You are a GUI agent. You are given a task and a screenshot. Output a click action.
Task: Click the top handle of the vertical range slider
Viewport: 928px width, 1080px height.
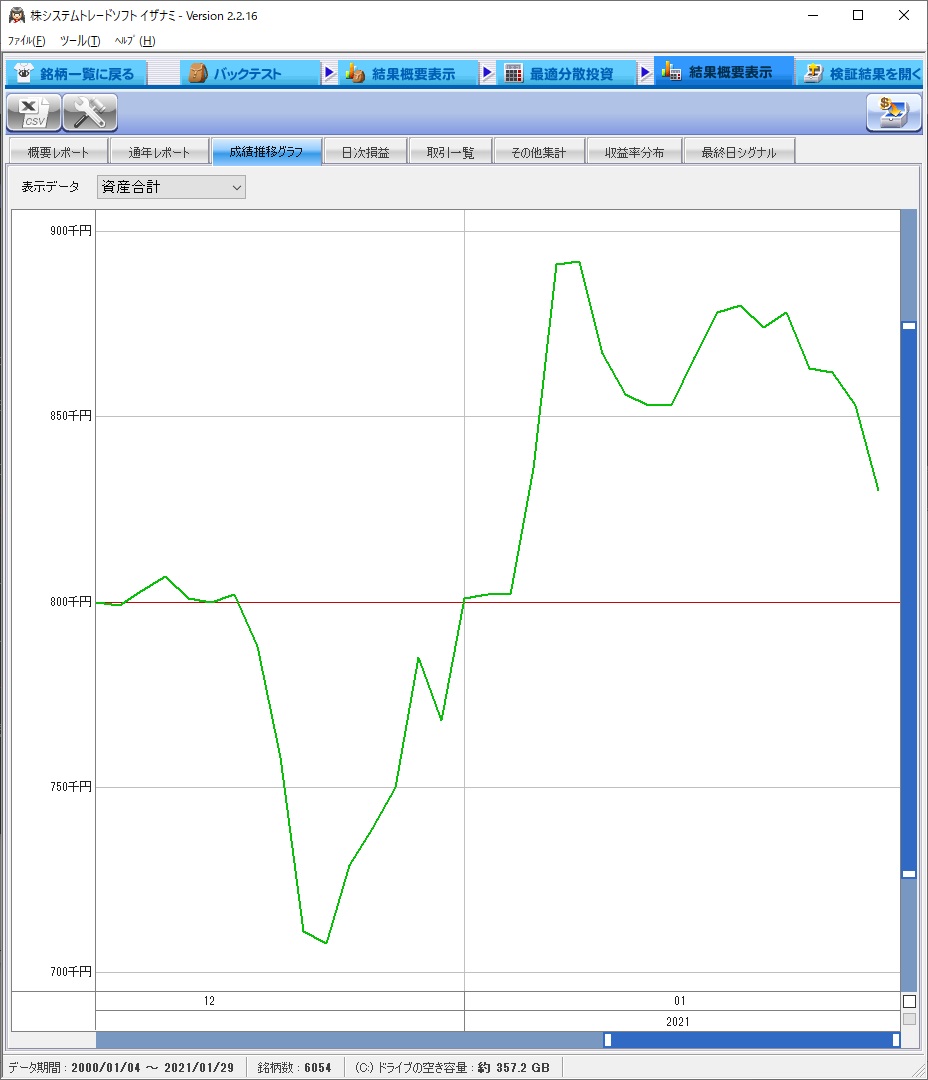click(909, 326)
